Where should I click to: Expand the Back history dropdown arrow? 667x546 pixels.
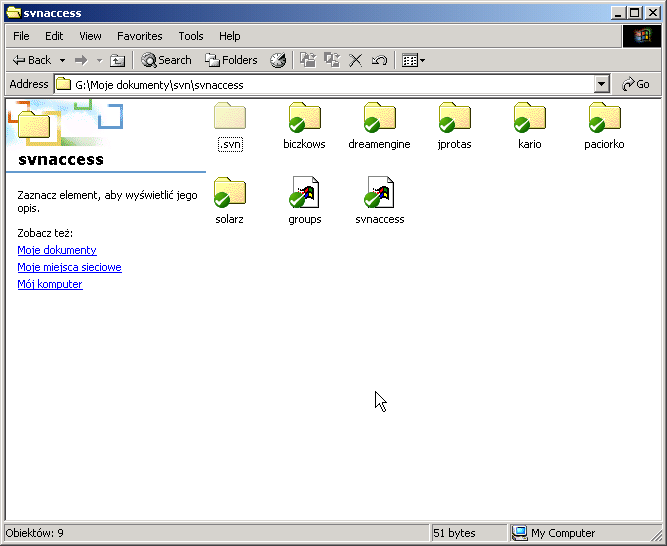(63, 60)
